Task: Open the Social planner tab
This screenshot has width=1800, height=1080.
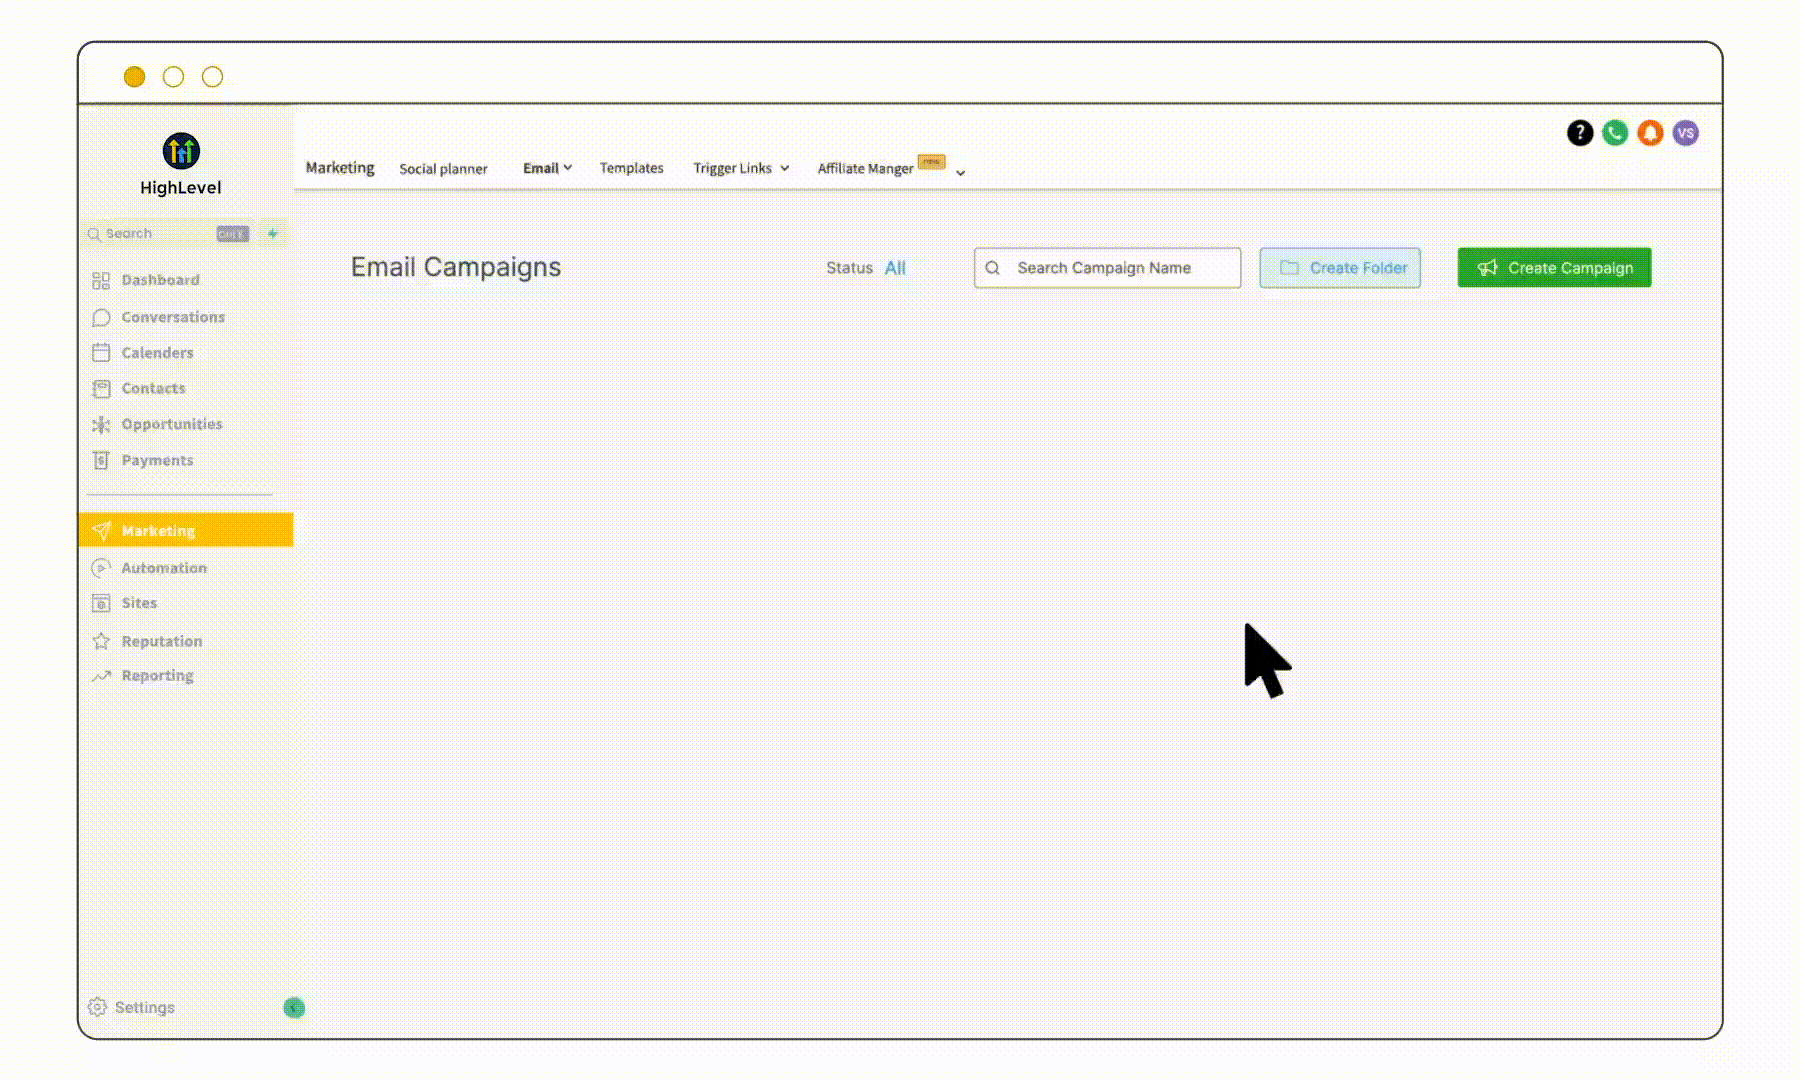Action: pos(443,168)
